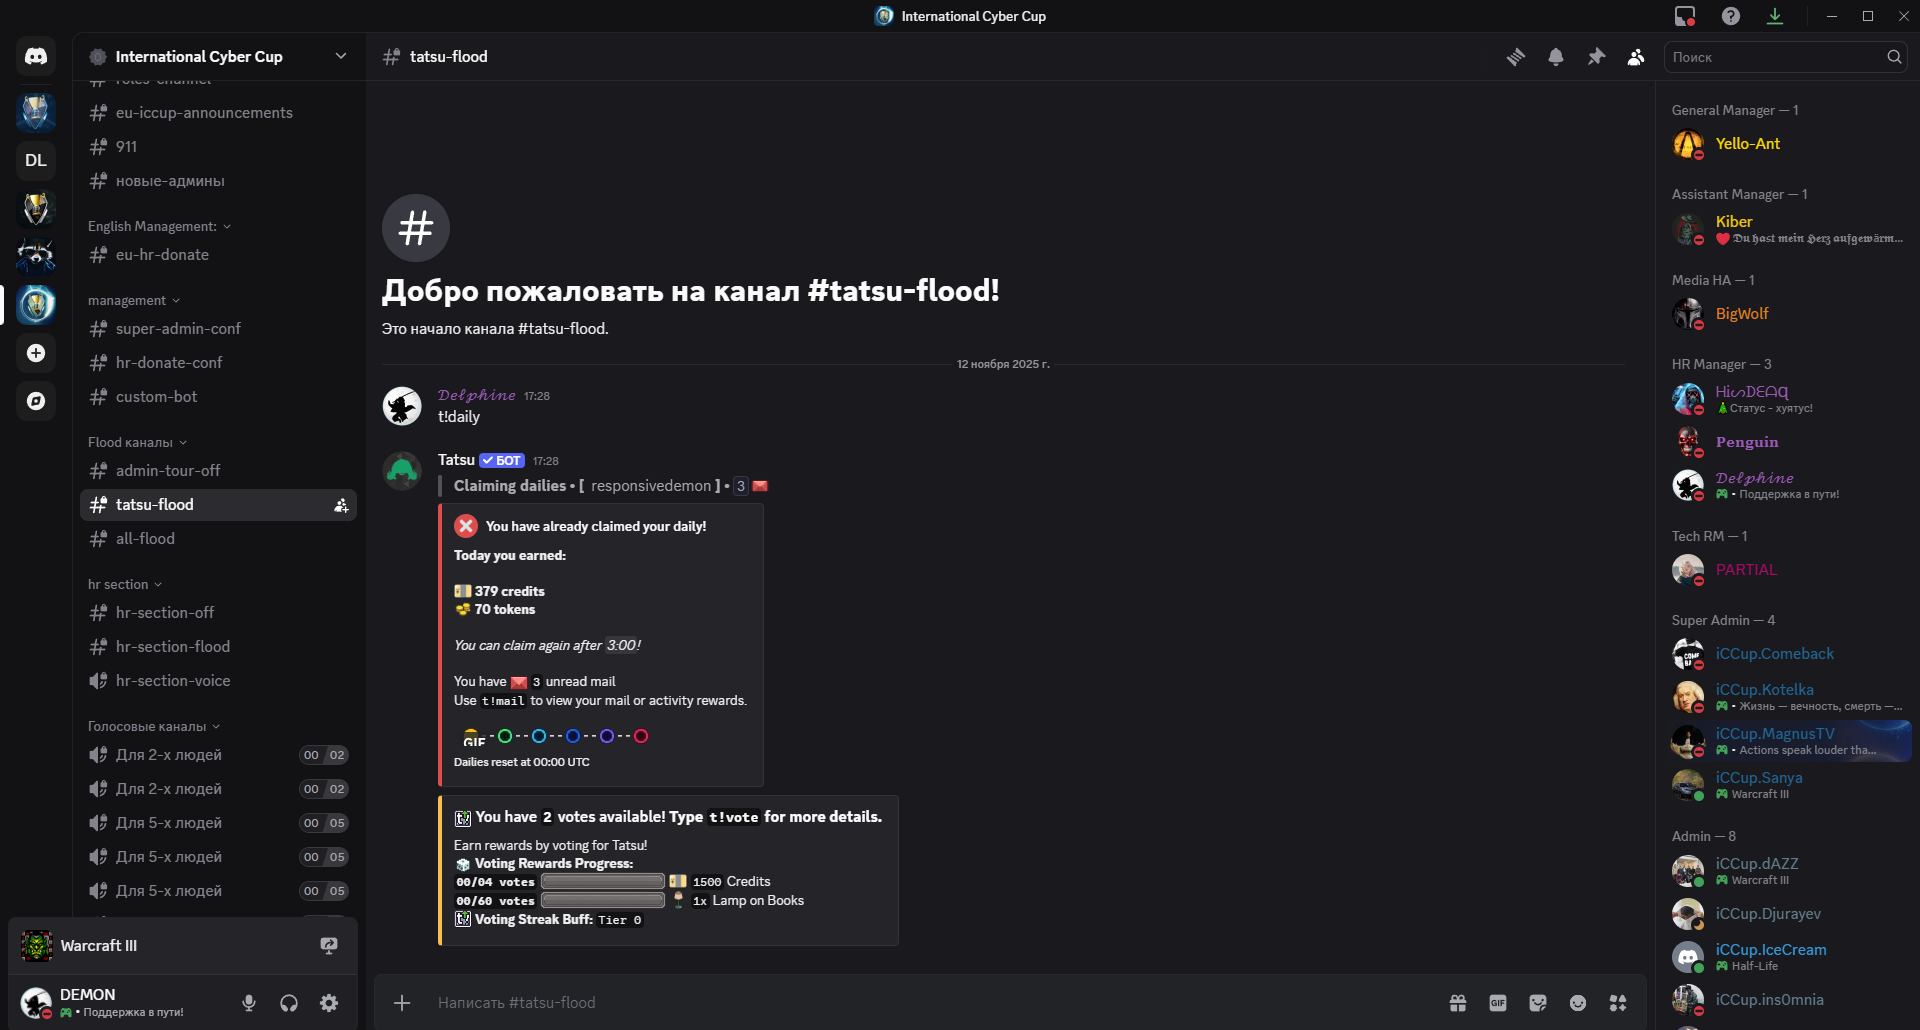Viewport: 1920px width, 1030px height.
Task: Open Discord direct messages home
Action: coord(36,57)
